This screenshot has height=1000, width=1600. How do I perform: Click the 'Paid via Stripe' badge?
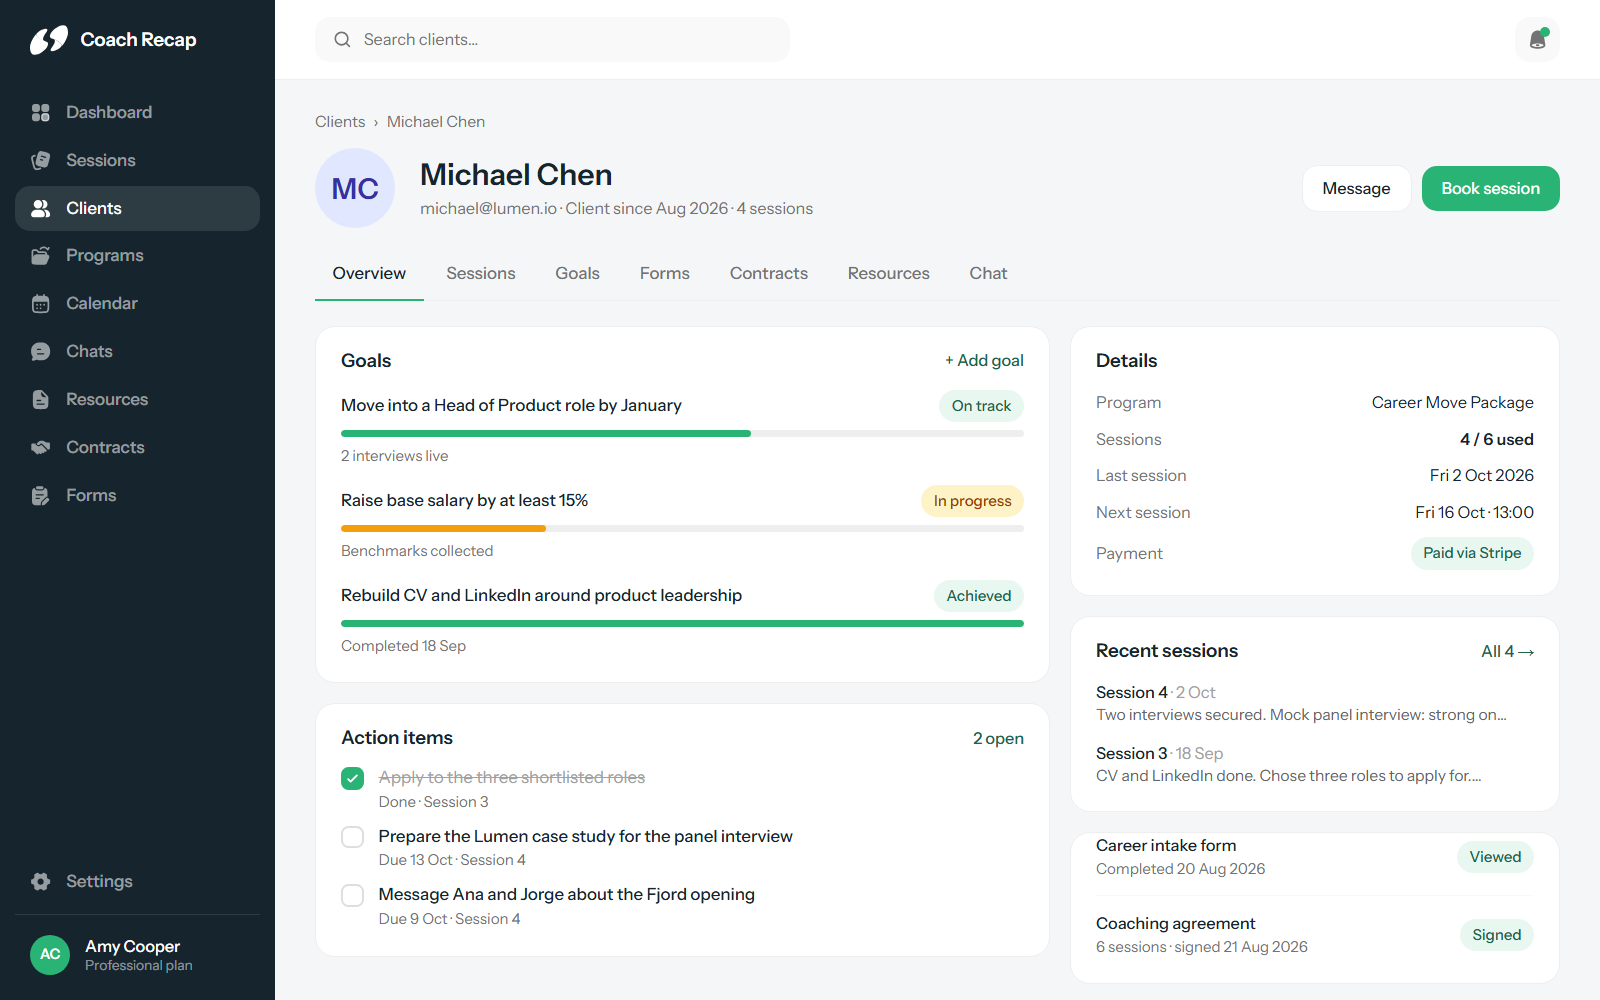tap(1472, 554)
